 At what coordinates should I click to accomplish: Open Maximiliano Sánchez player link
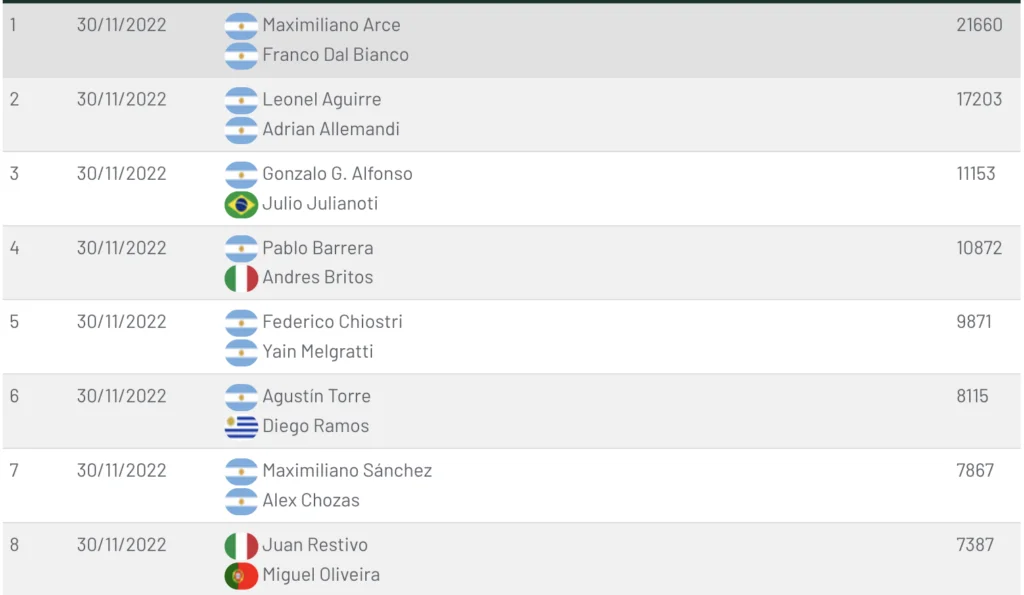[347, 471]
